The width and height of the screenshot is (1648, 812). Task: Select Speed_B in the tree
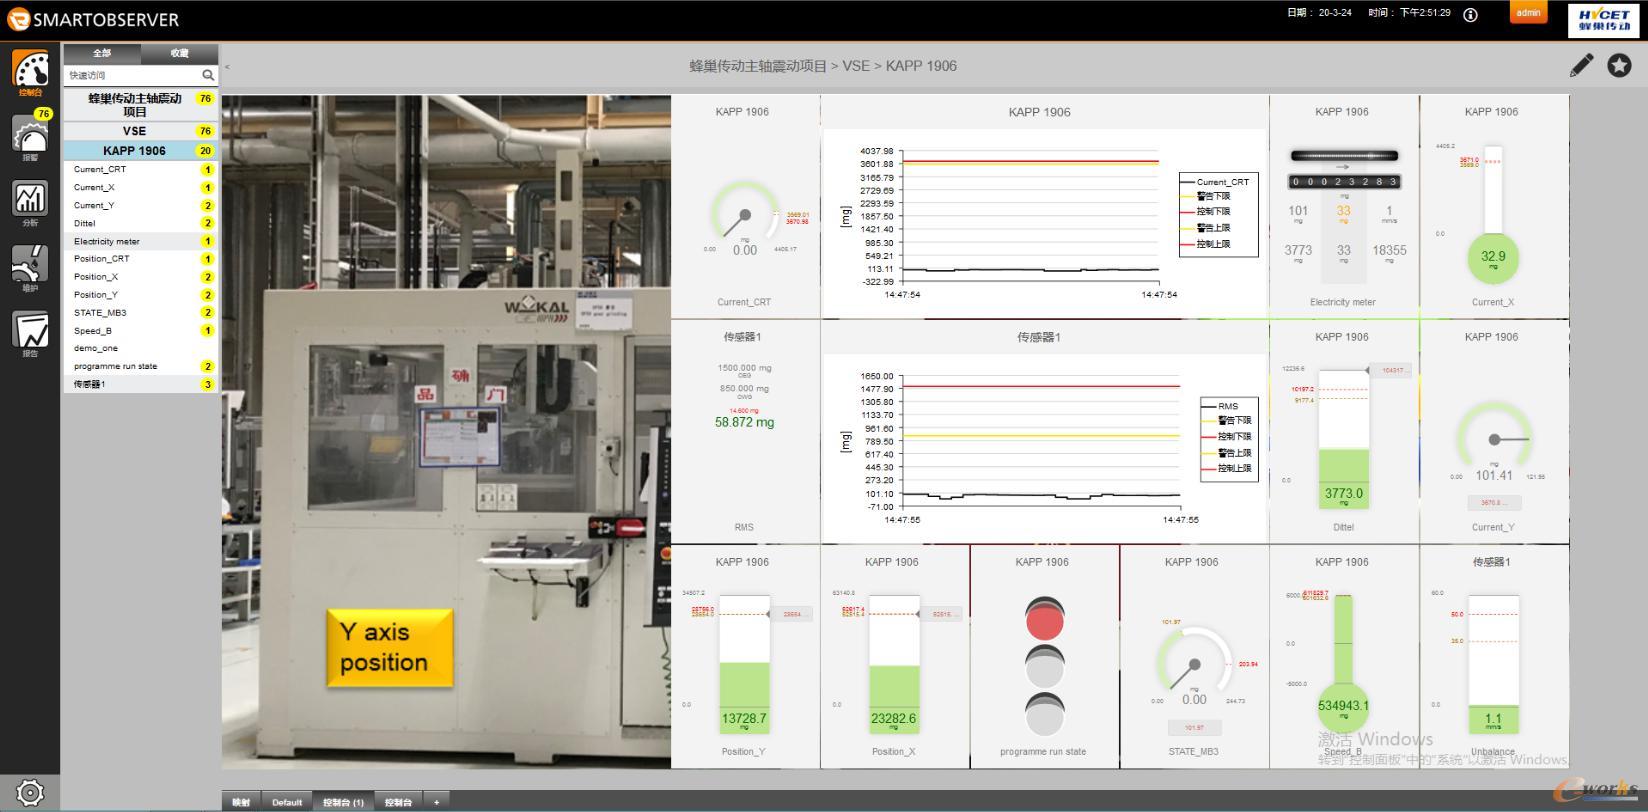(x=141, y=331)
